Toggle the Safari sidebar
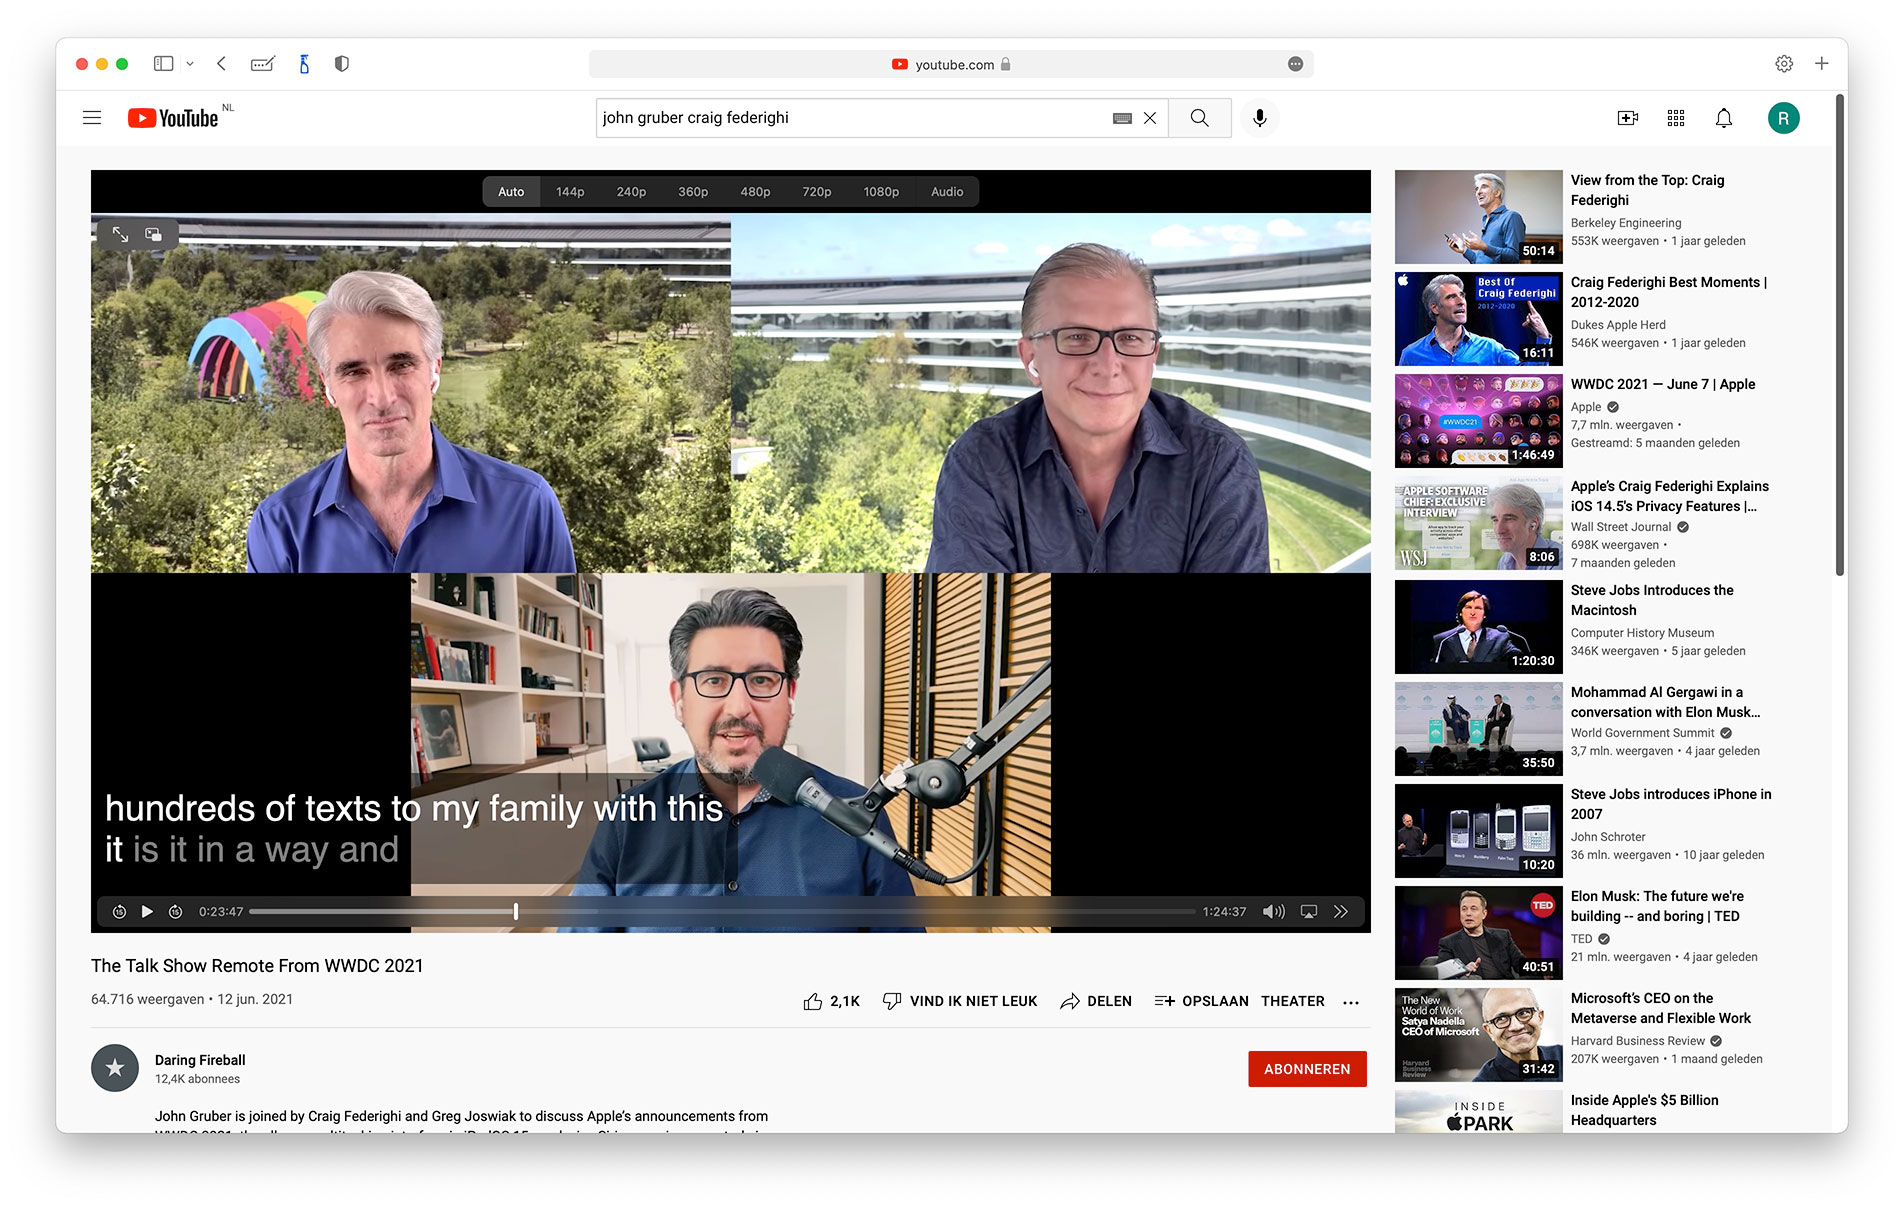The image size is (1904, 1207). pyautogui.click(x=163, y=63)
